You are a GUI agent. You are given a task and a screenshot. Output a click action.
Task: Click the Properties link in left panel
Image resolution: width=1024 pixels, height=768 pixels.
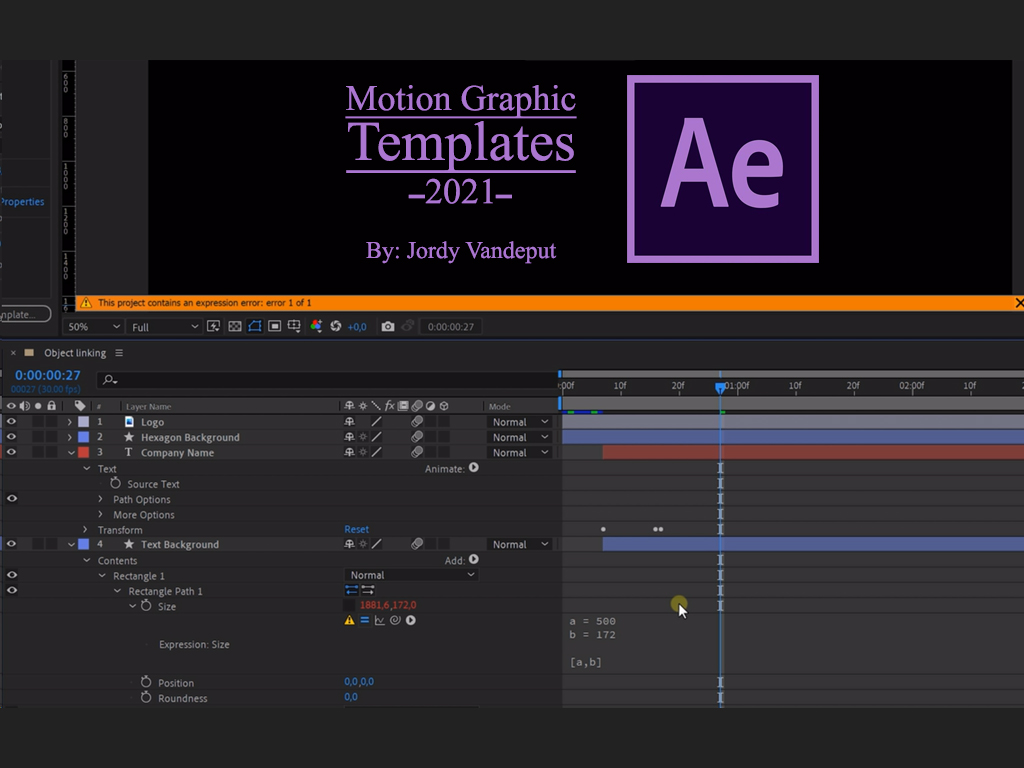click(x=22, y=202)
